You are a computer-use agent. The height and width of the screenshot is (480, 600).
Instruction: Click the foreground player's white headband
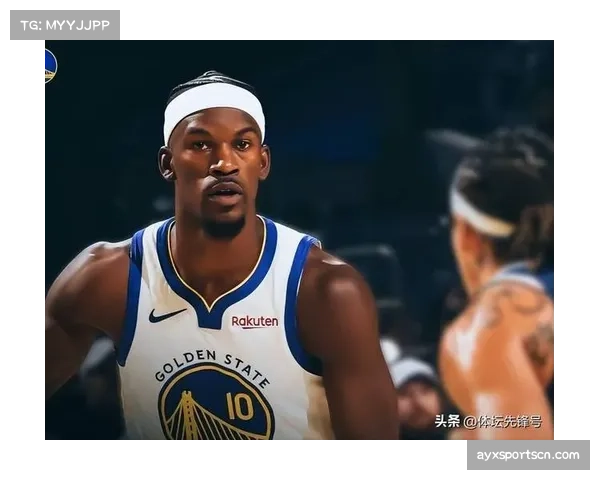point(213,104)
